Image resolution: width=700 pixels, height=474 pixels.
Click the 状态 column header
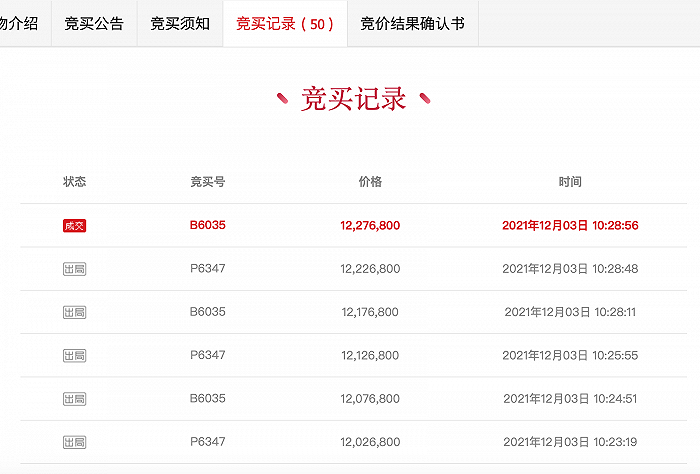pos(74,182)
